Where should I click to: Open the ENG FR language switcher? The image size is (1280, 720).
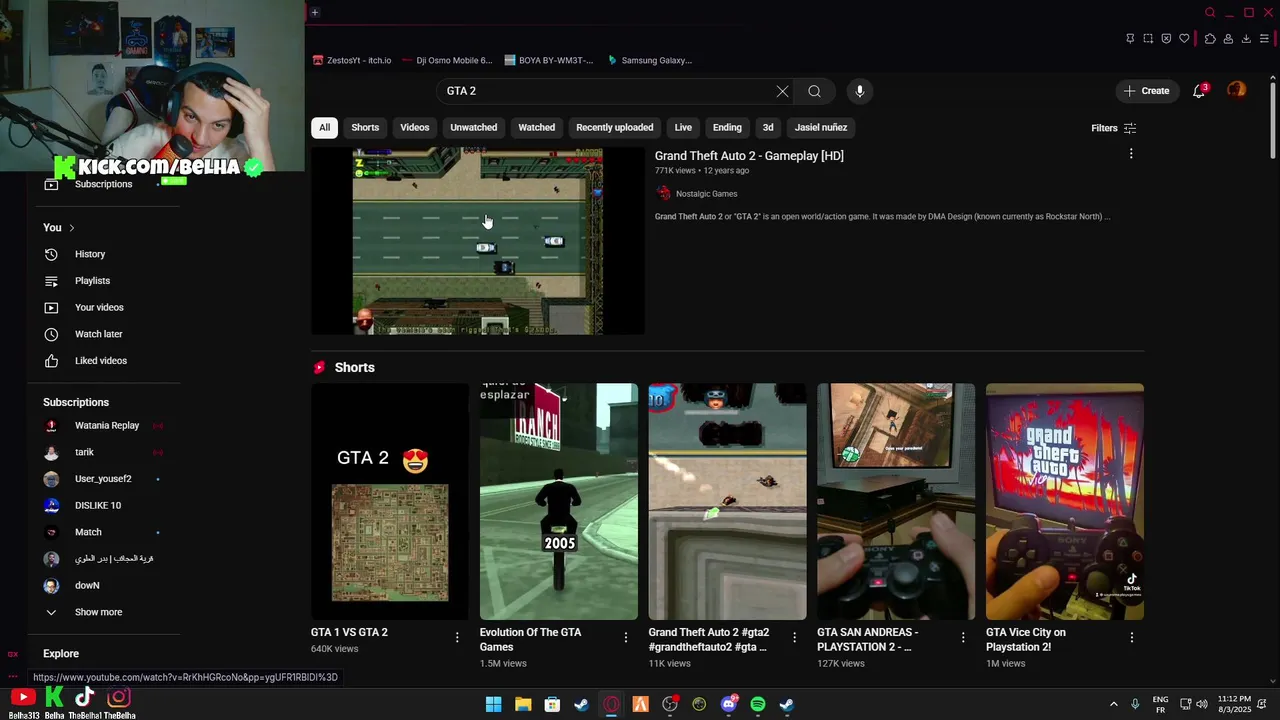point(1160,704)
